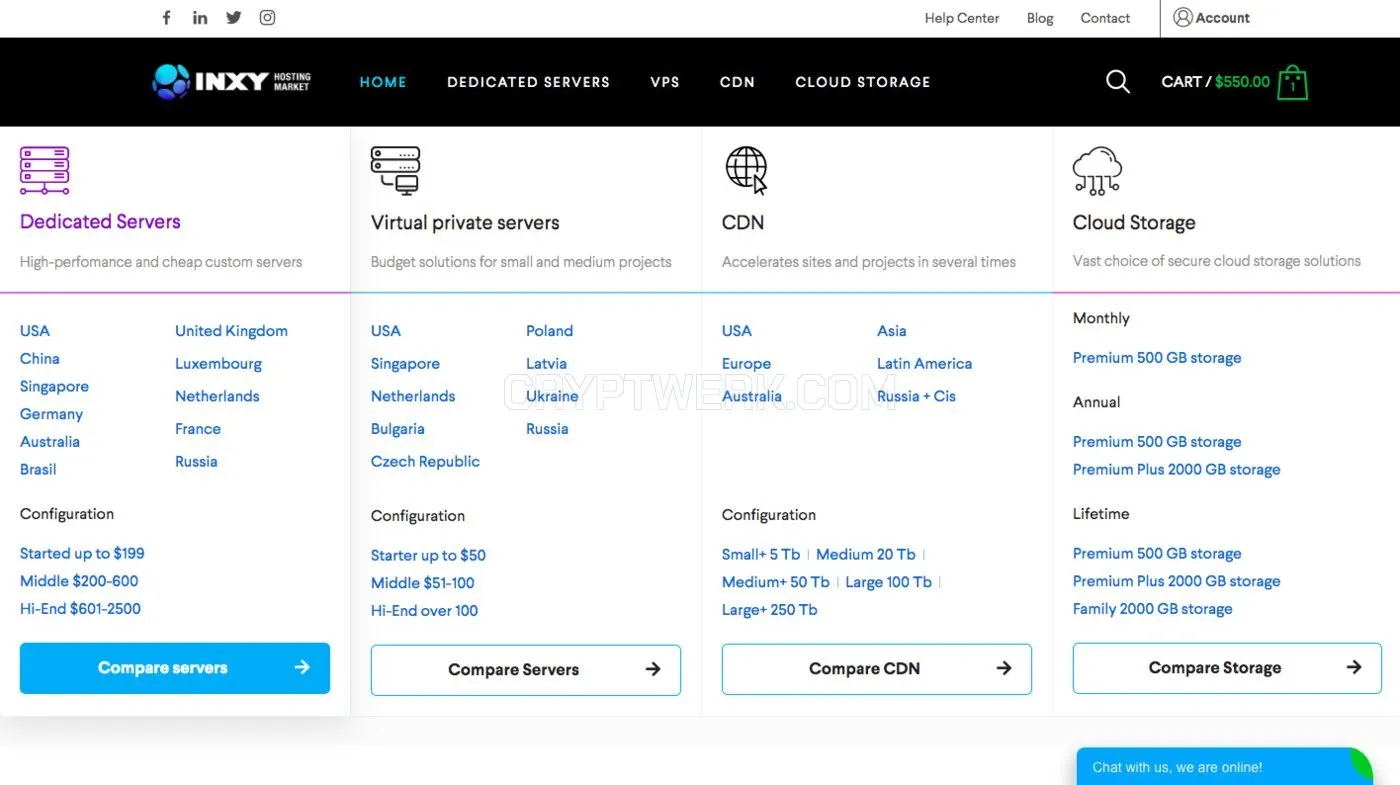Select Bulgaria VPS location
Screen dimensions: 1400x785
coord(398,429)
